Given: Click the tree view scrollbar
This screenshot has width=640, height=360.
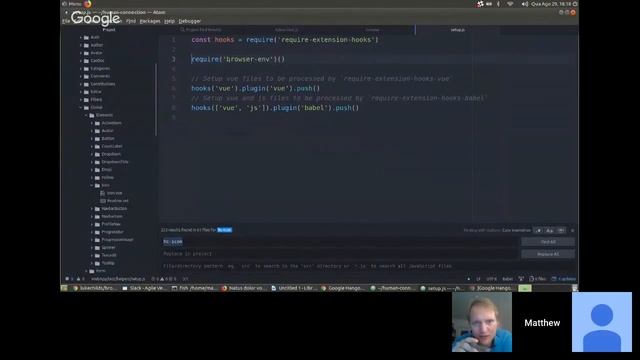Looking at the screenshot, I should click(156, 100).
